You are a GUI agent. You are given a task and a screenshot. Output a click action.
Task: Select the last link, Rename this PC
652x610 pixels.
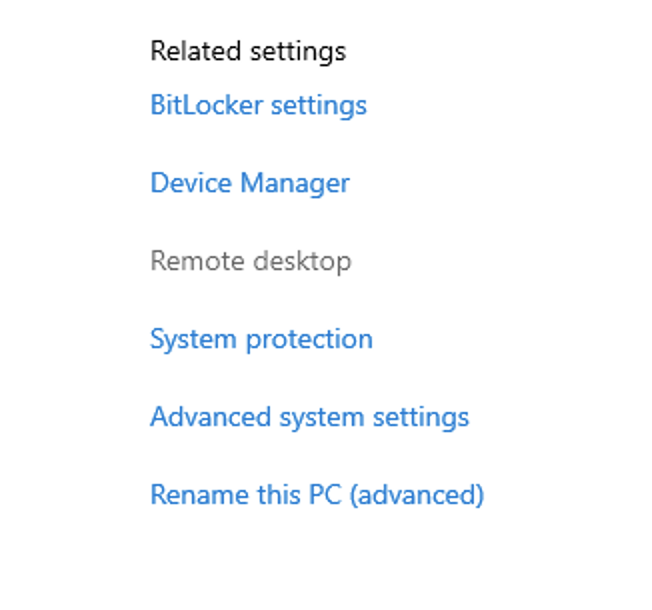pos(317,495)
